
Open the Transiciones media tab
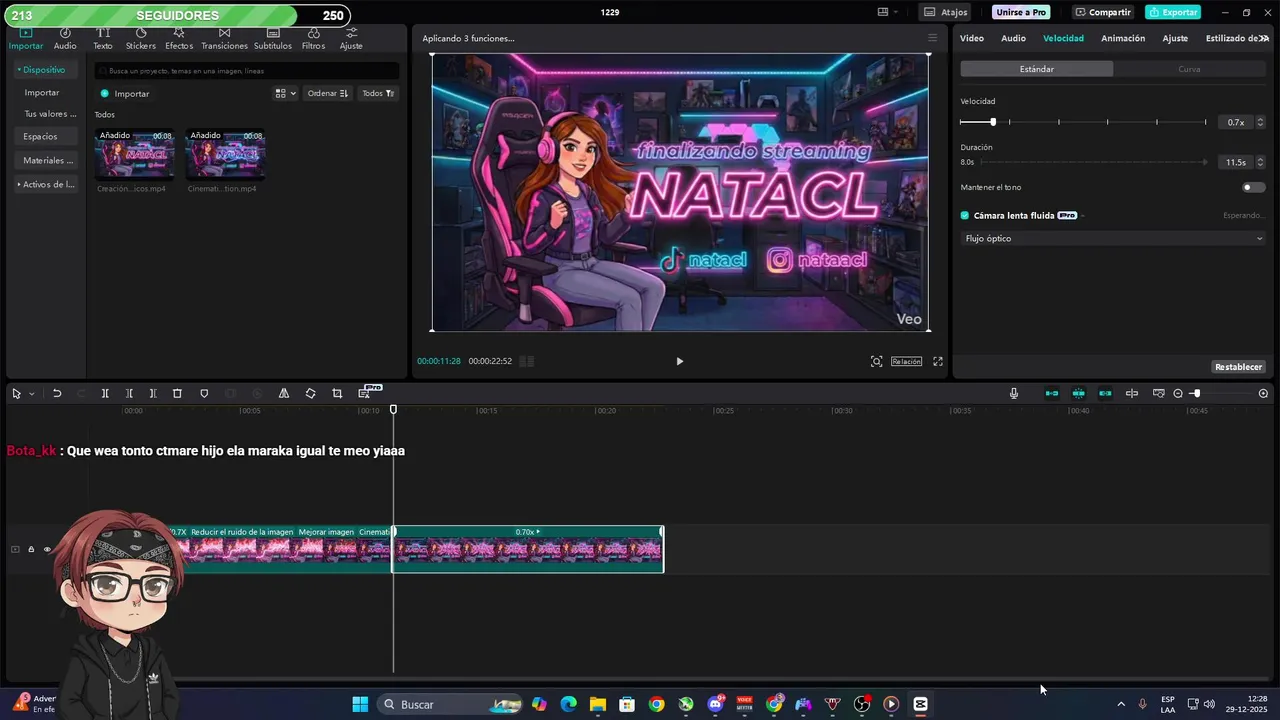(x=224, y=39)
